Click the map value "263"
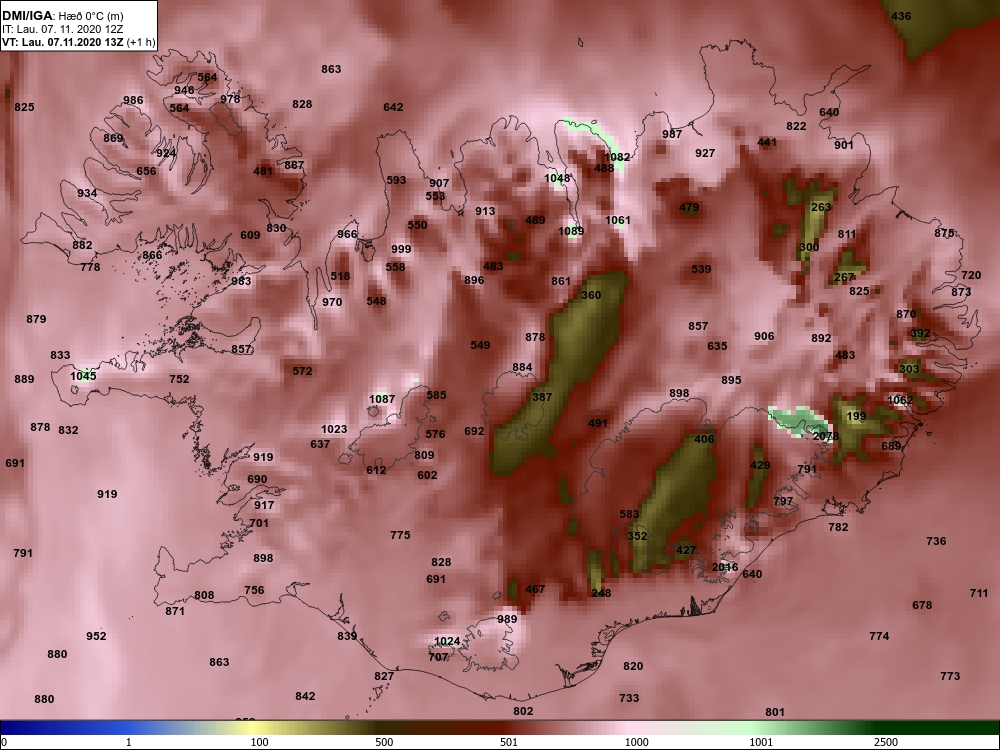Screen dimensions: 1000x750 click(x=821, y=207)
